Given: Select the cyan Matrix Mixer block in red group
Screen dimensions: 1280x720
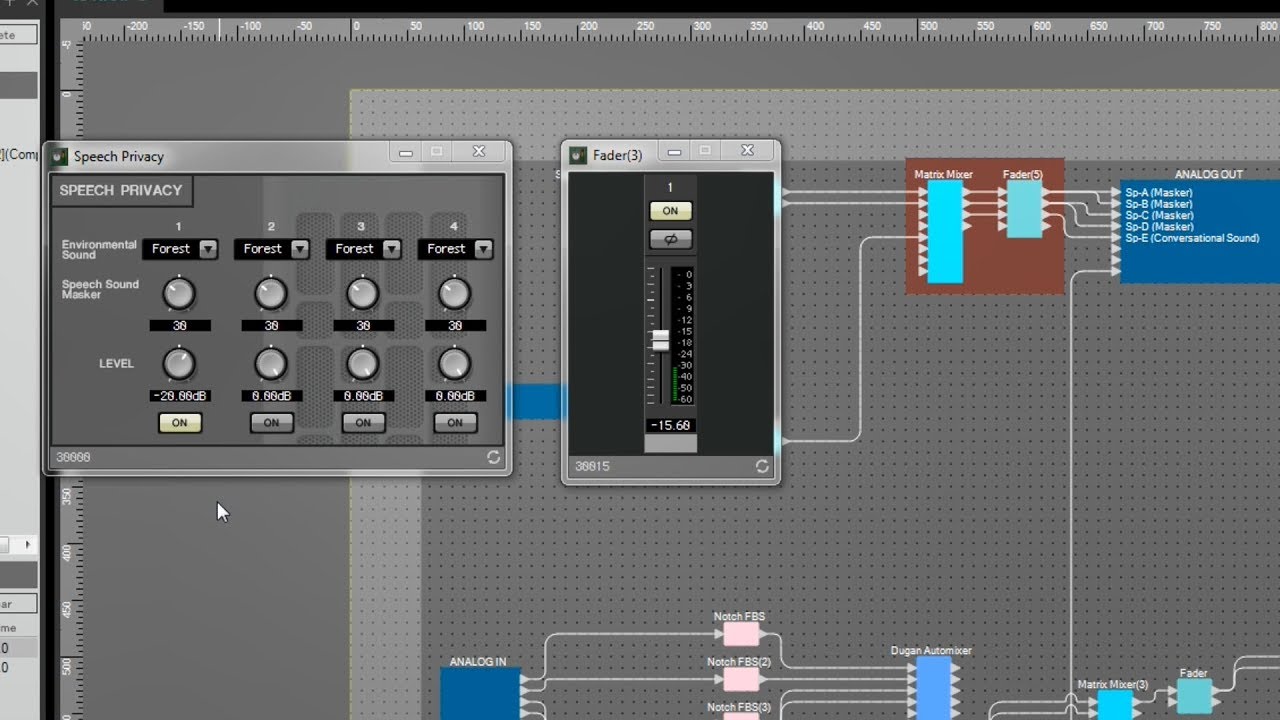Looking at the screenshot, I should point(945,232).
